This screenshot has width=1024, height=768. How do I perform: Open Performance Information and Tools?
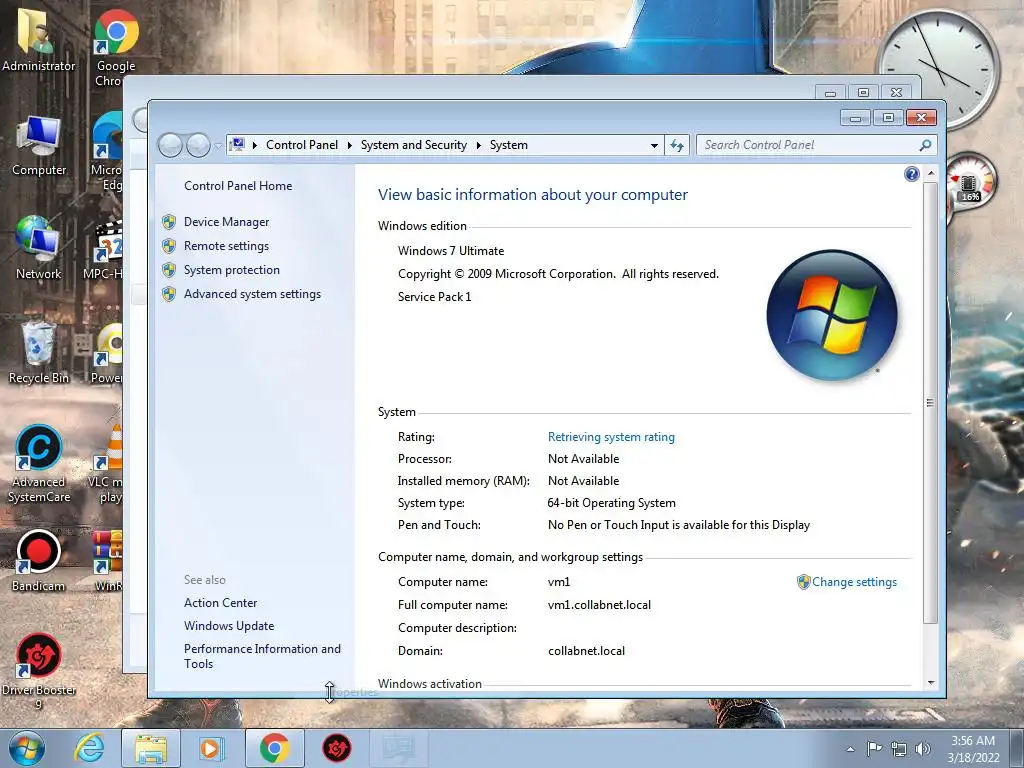(262, 656)
